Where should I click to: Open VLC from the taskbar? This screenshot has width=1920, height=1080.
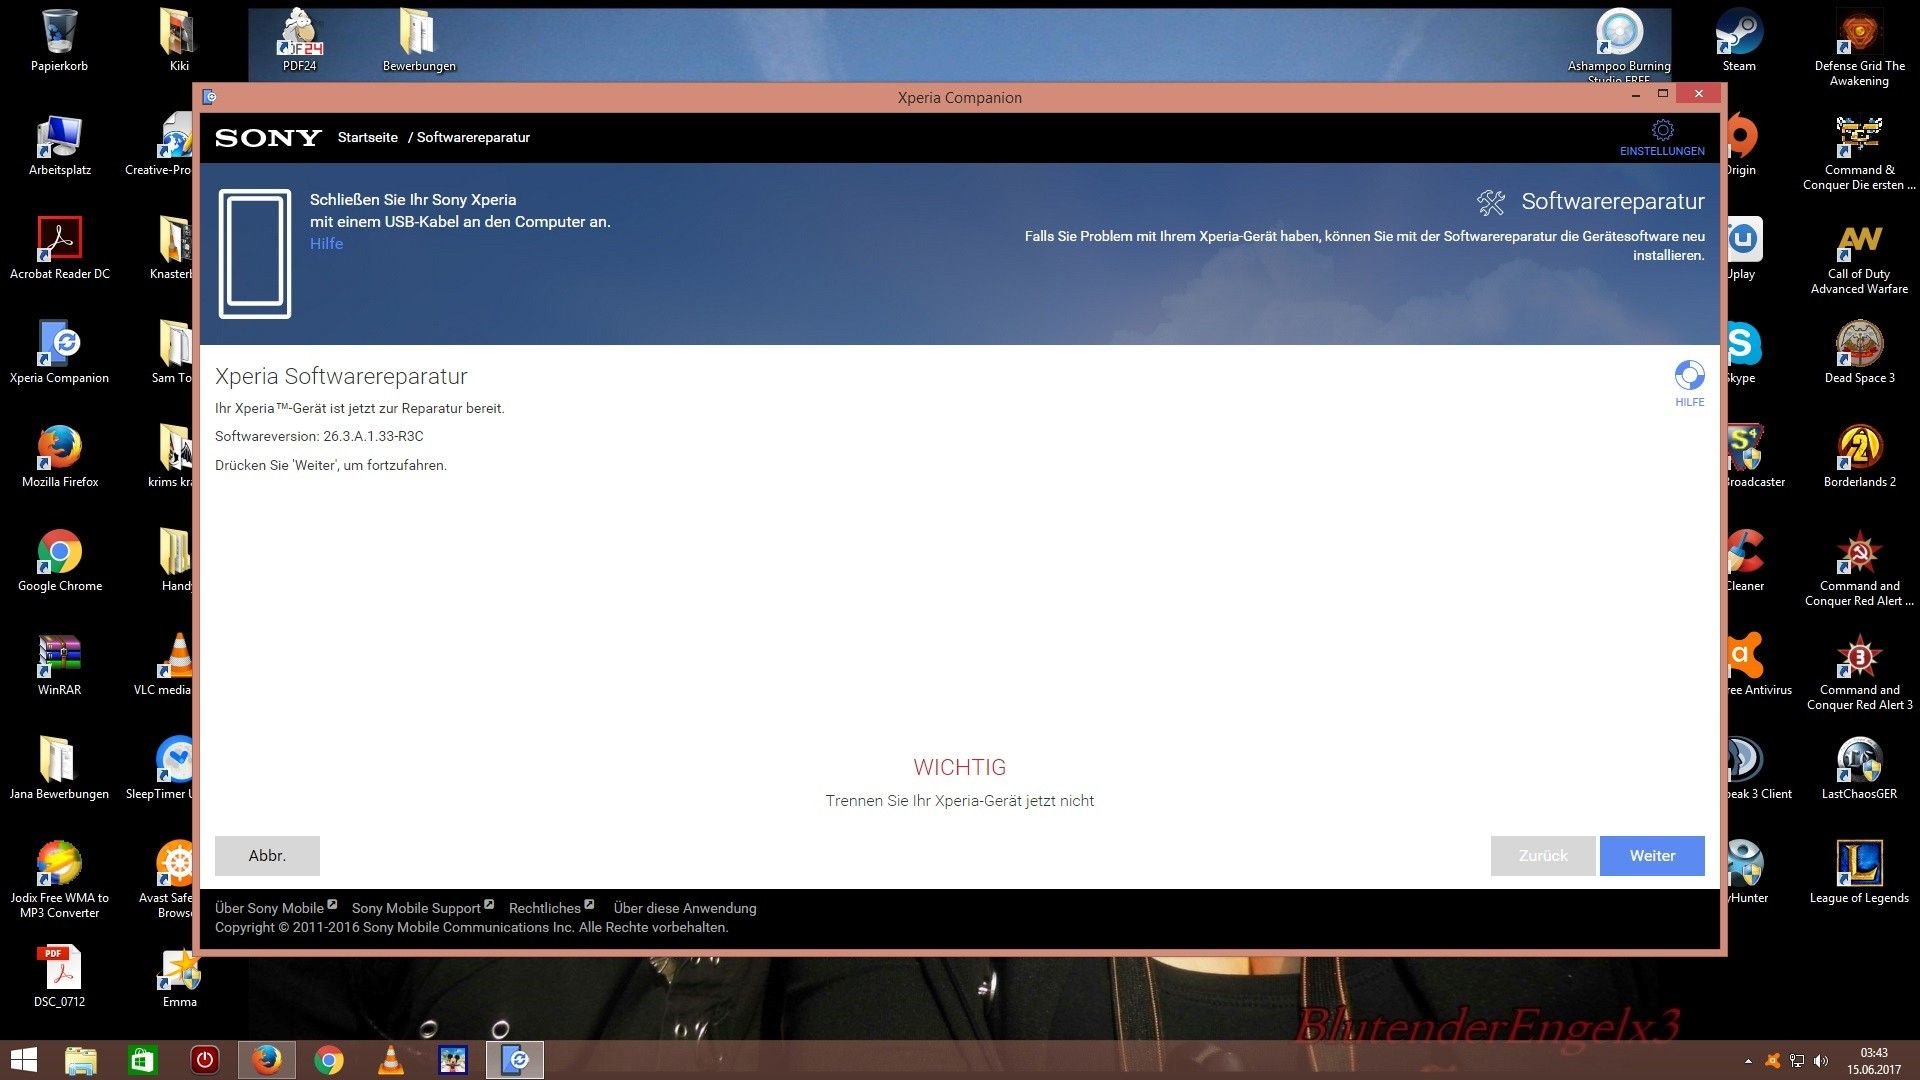point(390,1060)
